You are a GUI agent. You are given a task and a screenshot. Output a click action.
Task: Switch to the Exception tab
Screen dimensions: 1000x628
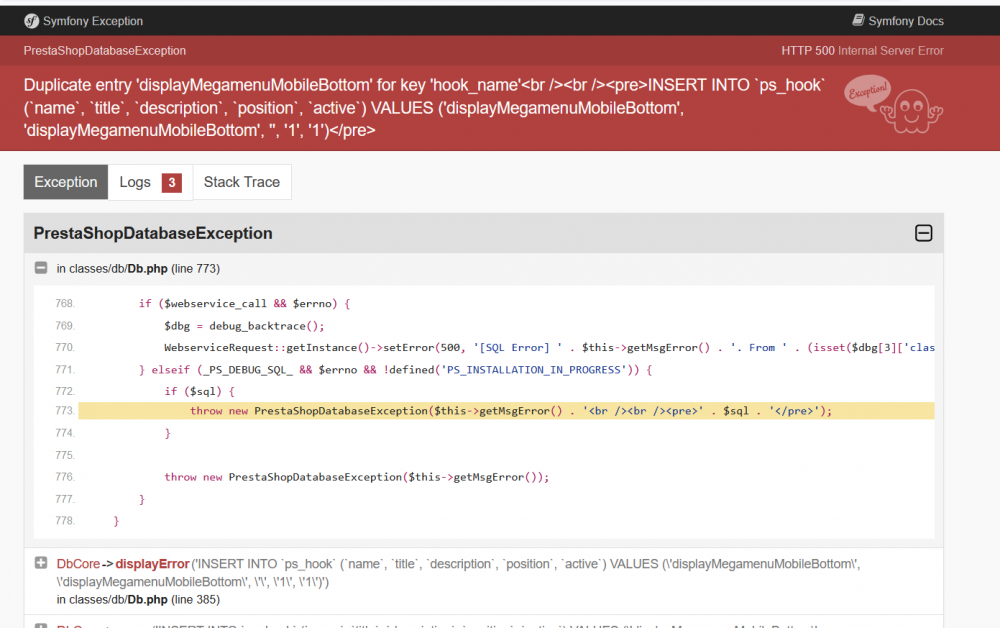pyautogui.click(x=66, y=182)
